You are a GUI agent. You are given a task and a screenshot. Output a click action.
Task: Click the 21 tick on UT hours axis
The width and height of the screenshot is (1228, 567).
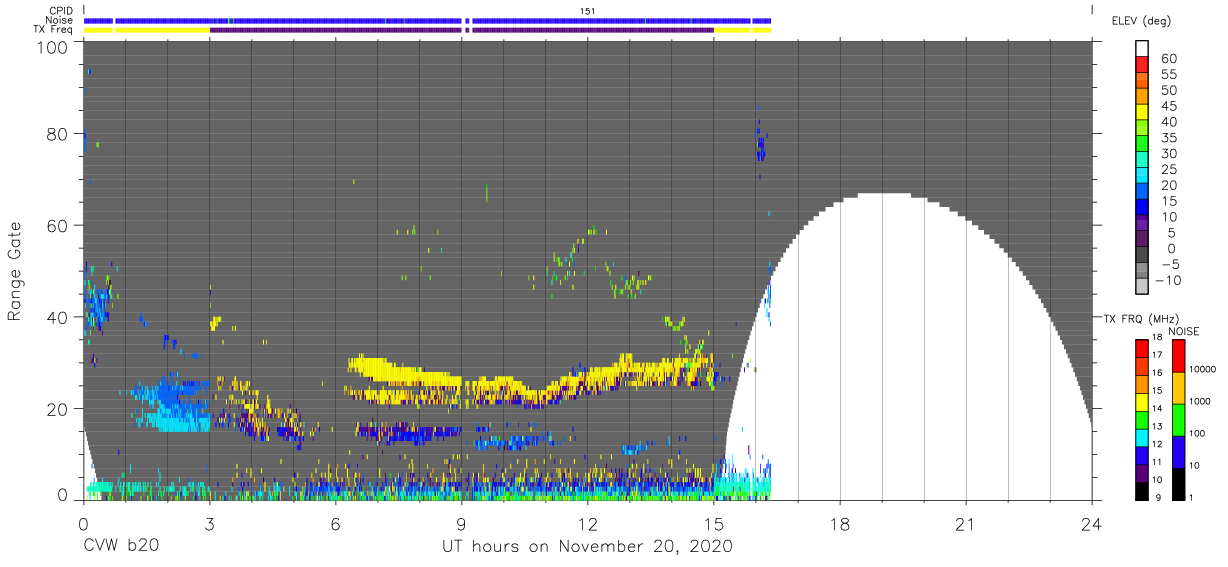pos(966,523)
